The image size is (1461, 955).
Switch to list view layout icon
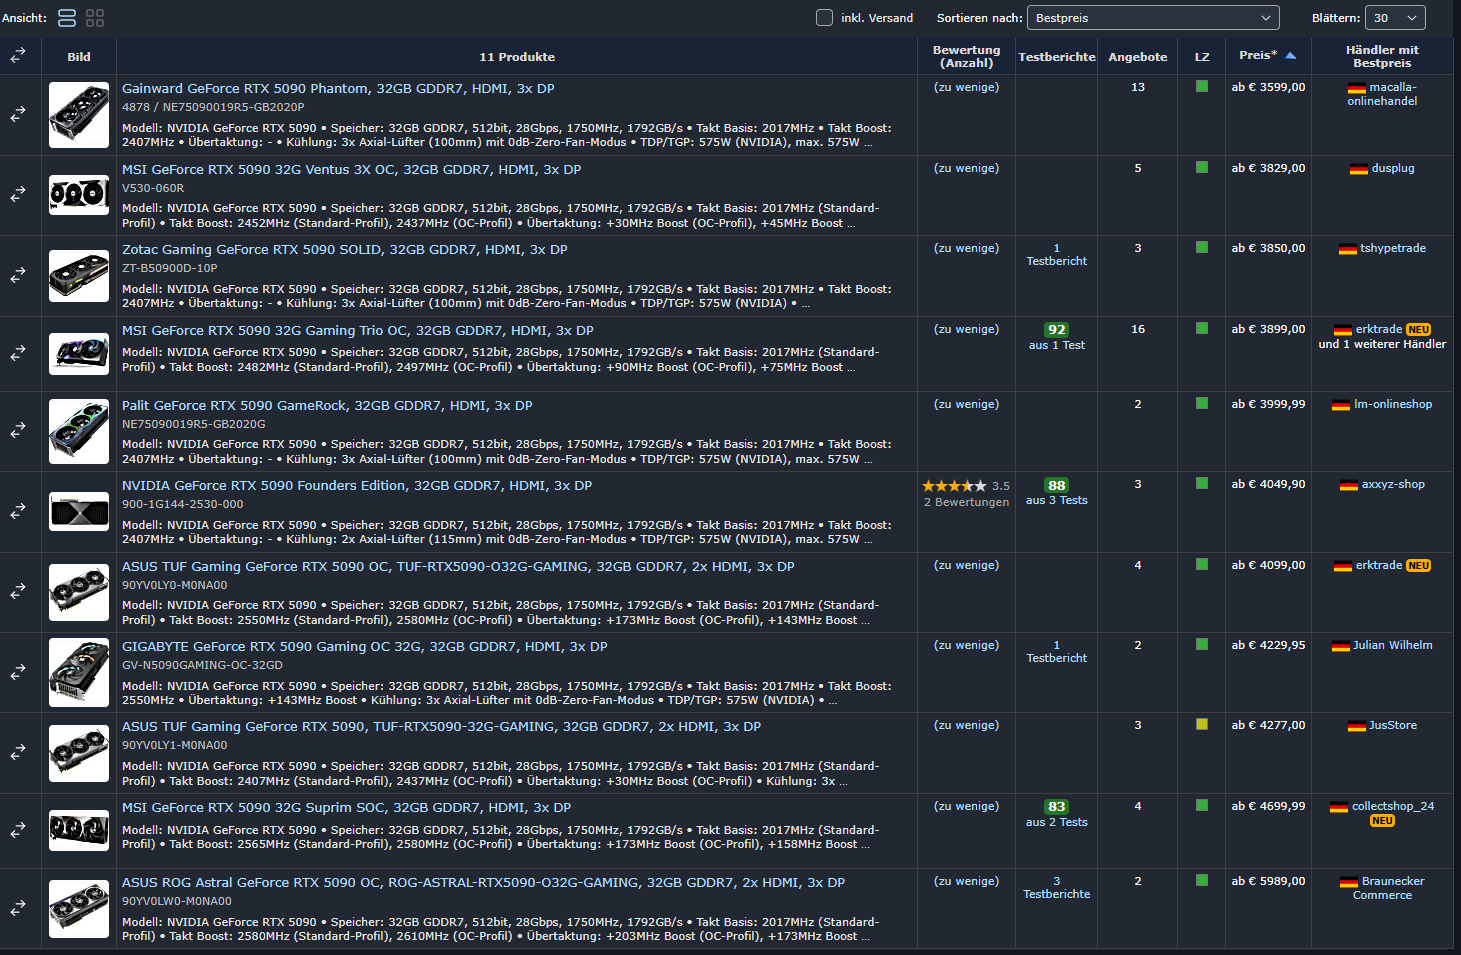coord(67,18)
